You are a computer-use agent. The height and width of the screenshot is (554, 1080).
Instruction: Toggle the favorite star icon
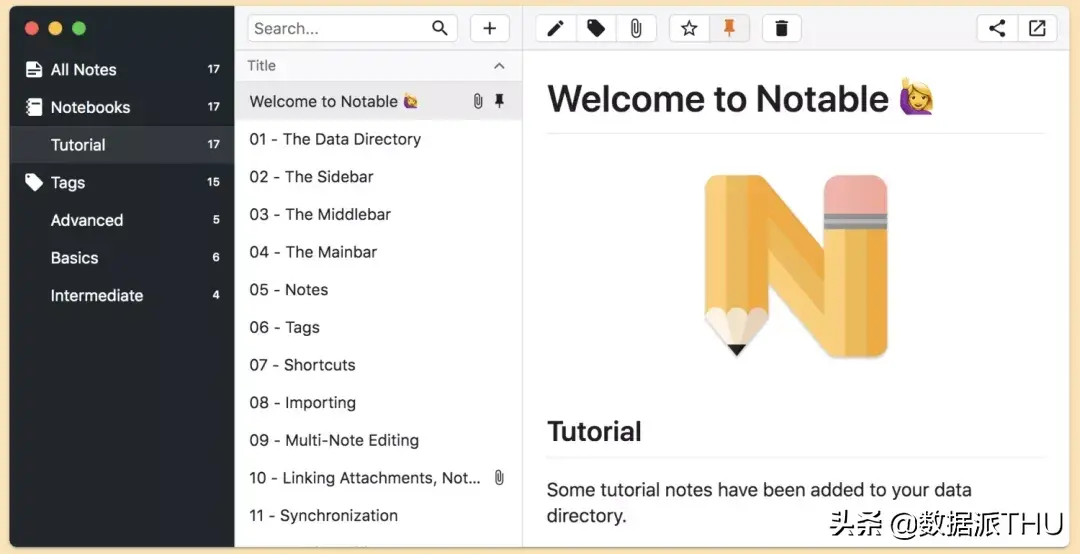point(689,28)
